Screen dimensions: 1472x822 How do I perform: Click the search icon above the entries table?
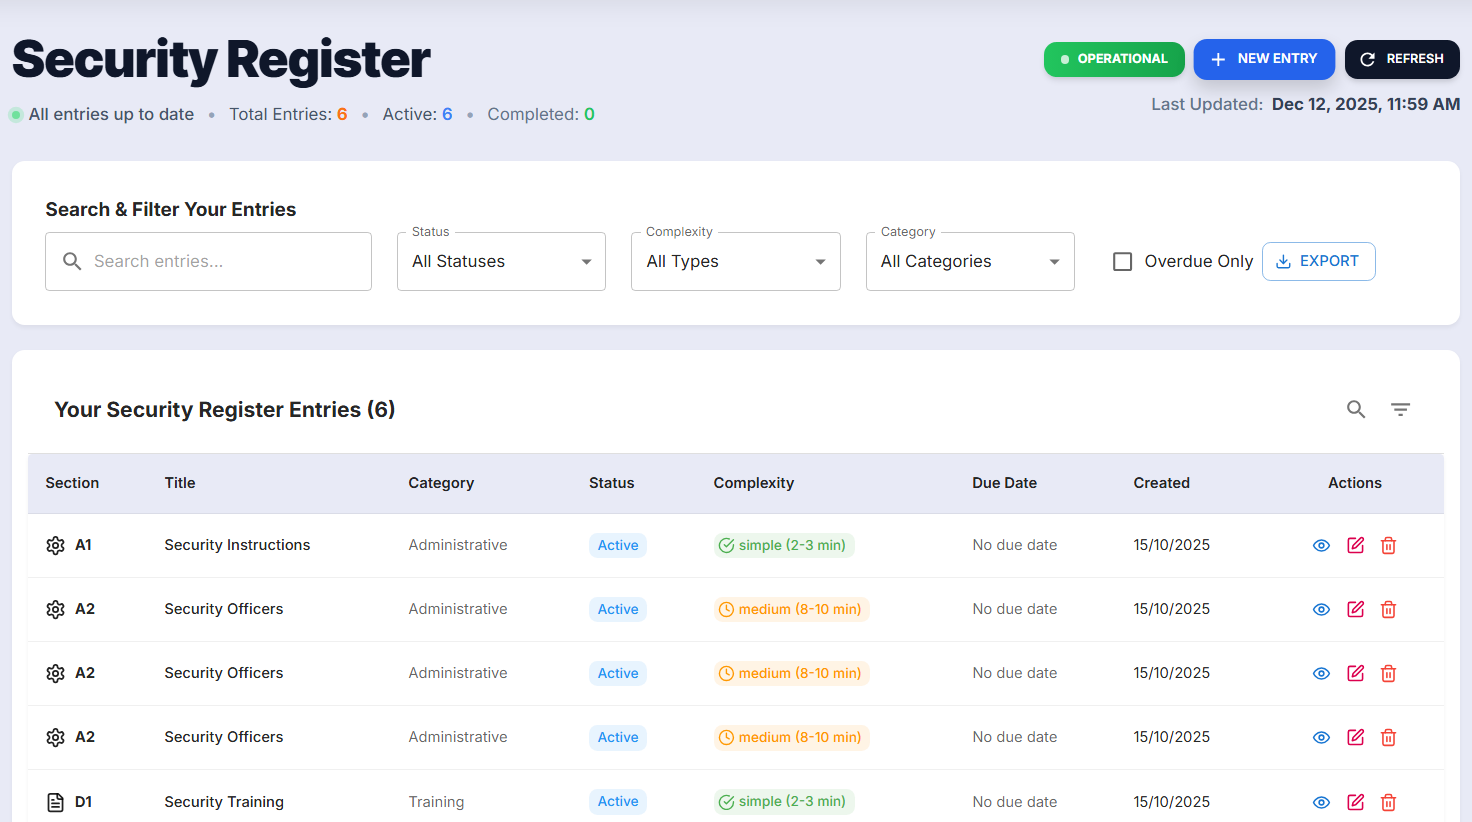pos(1355,409)
